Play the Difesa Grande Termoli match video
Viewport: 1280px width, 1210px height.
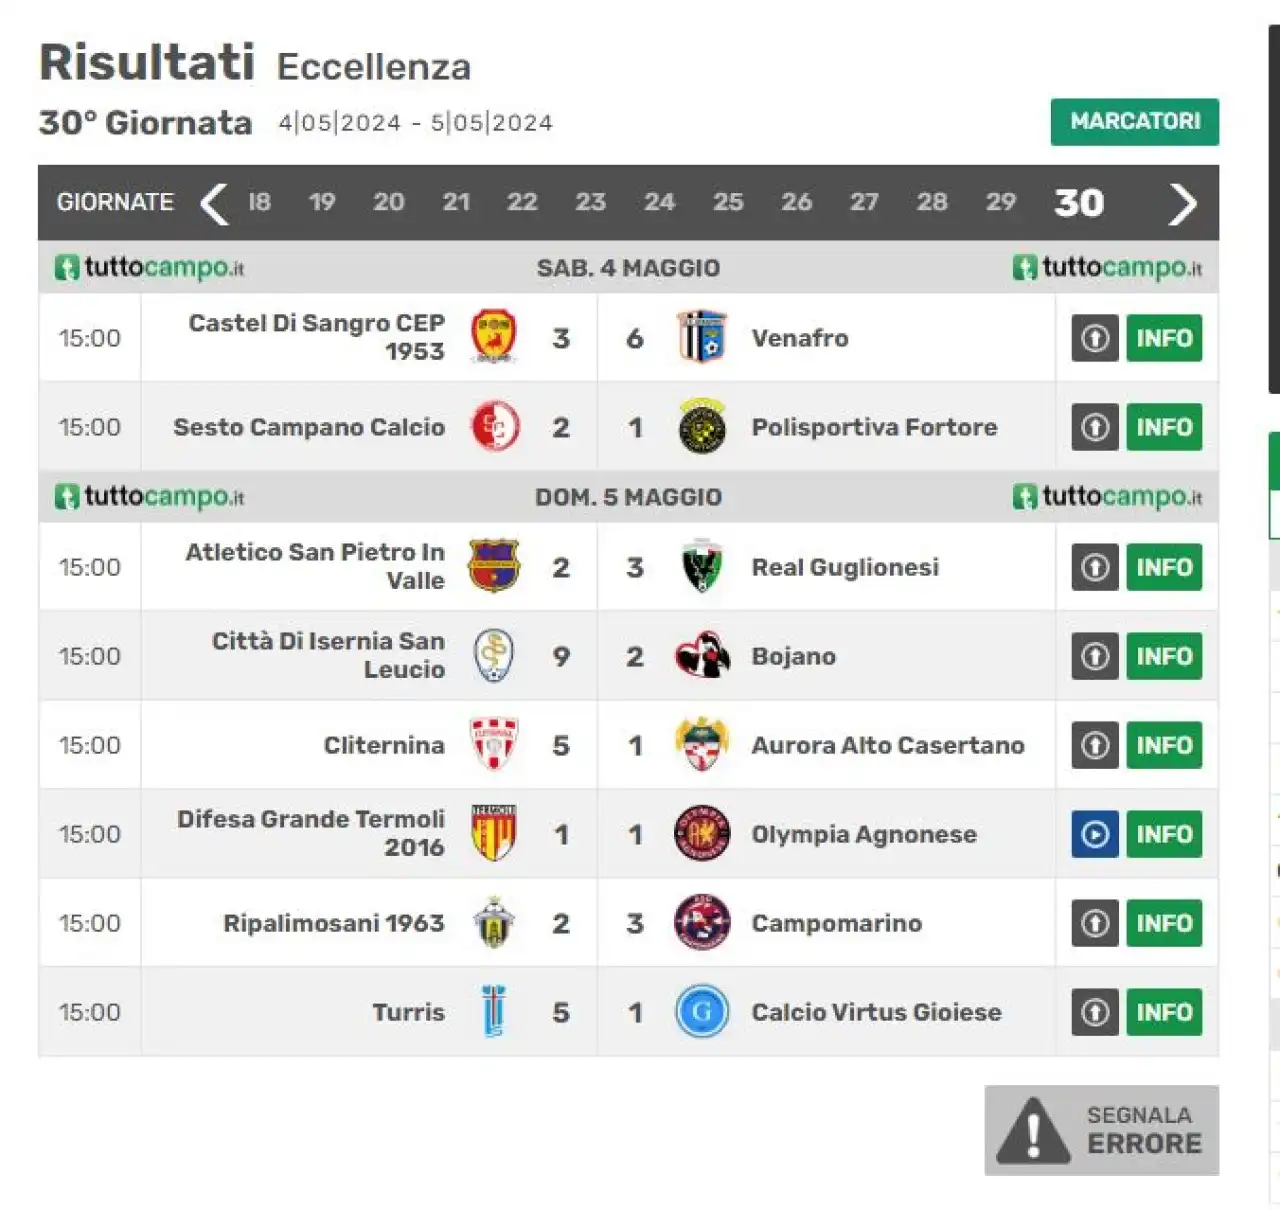pos(1095,834)
